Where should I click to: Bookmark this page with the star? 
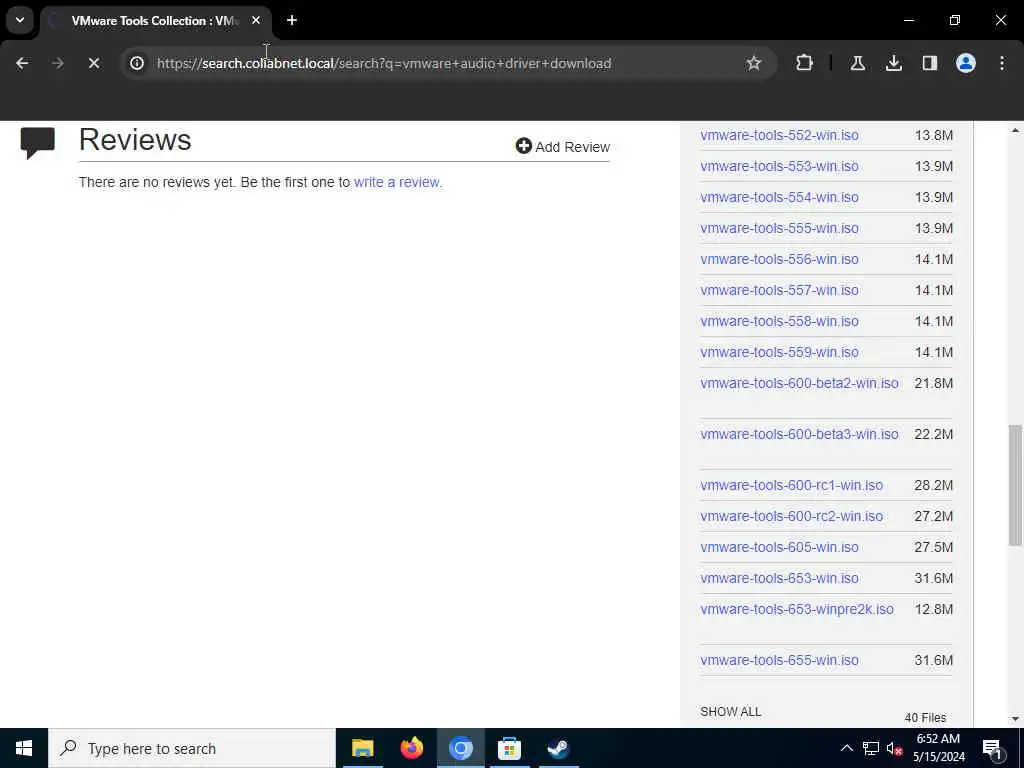[x=754, y=63]
